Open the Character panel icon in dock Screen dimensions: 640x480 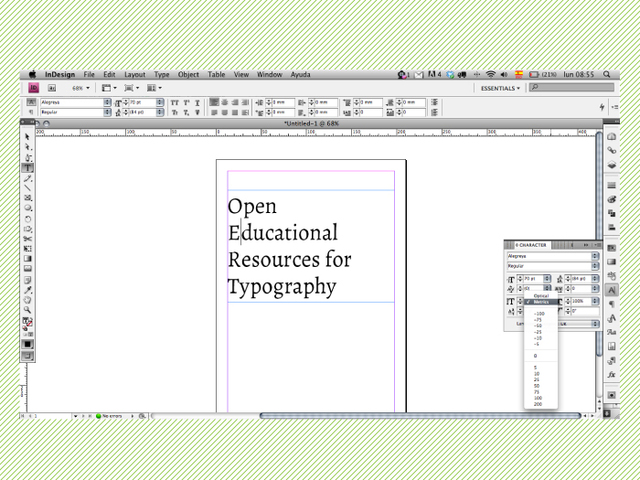pyautogui.click(x=611, y=290)
